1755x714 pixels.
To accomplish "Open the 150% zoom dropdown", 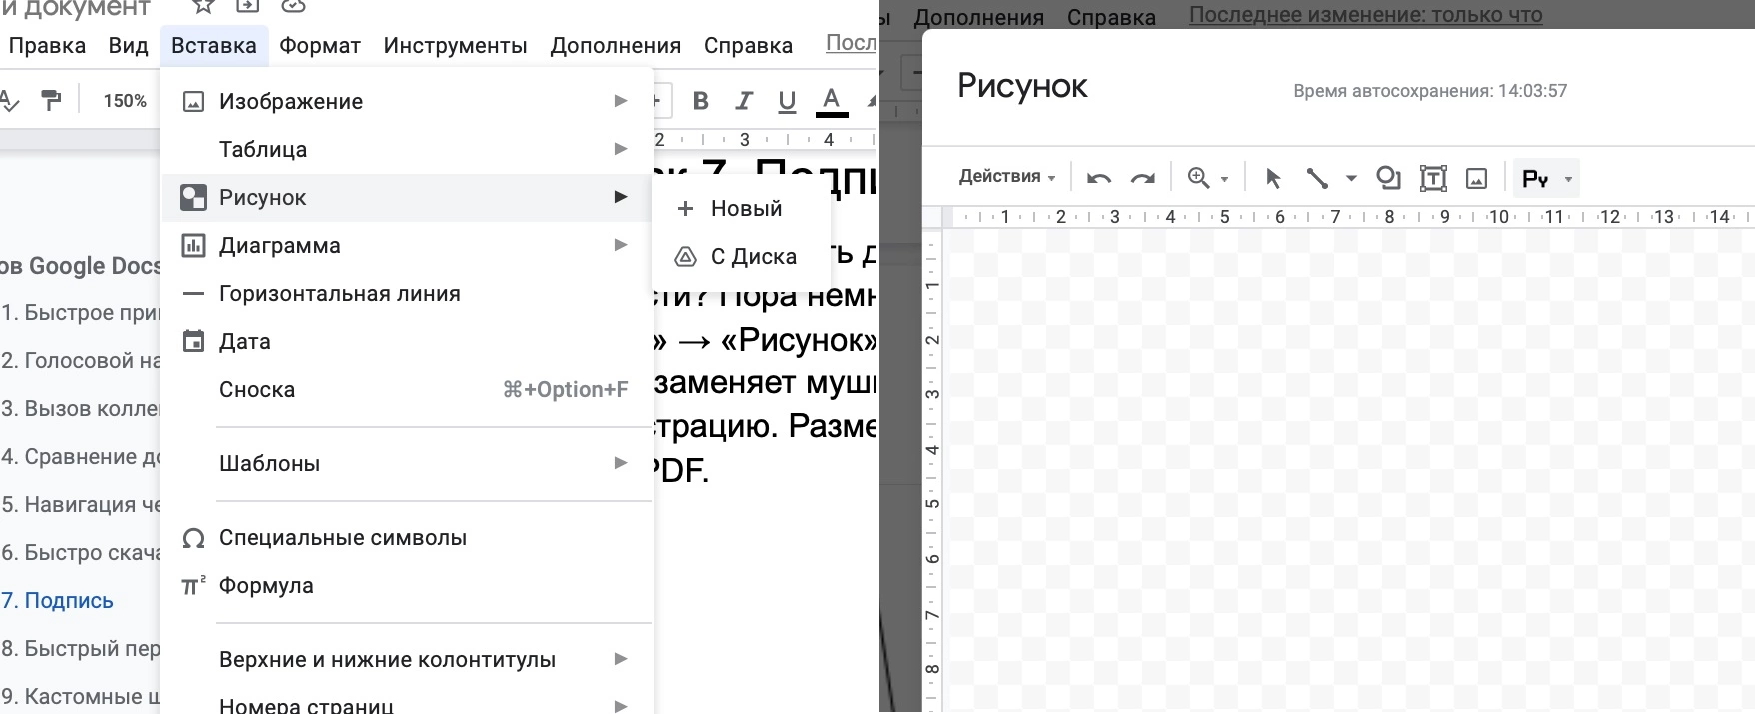I will (125, 101).
